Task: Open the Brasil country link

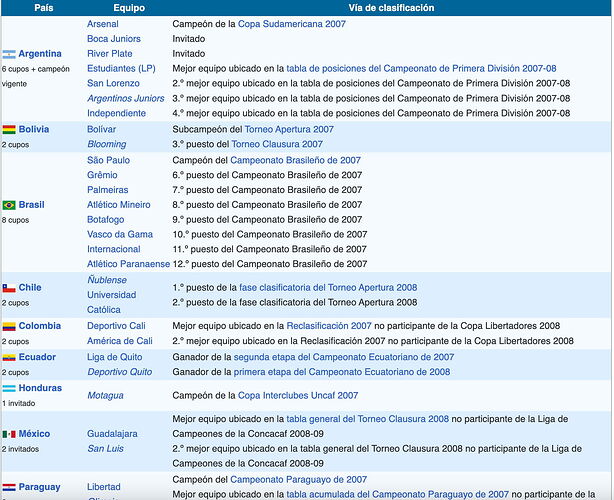Action: pos(31,205)
